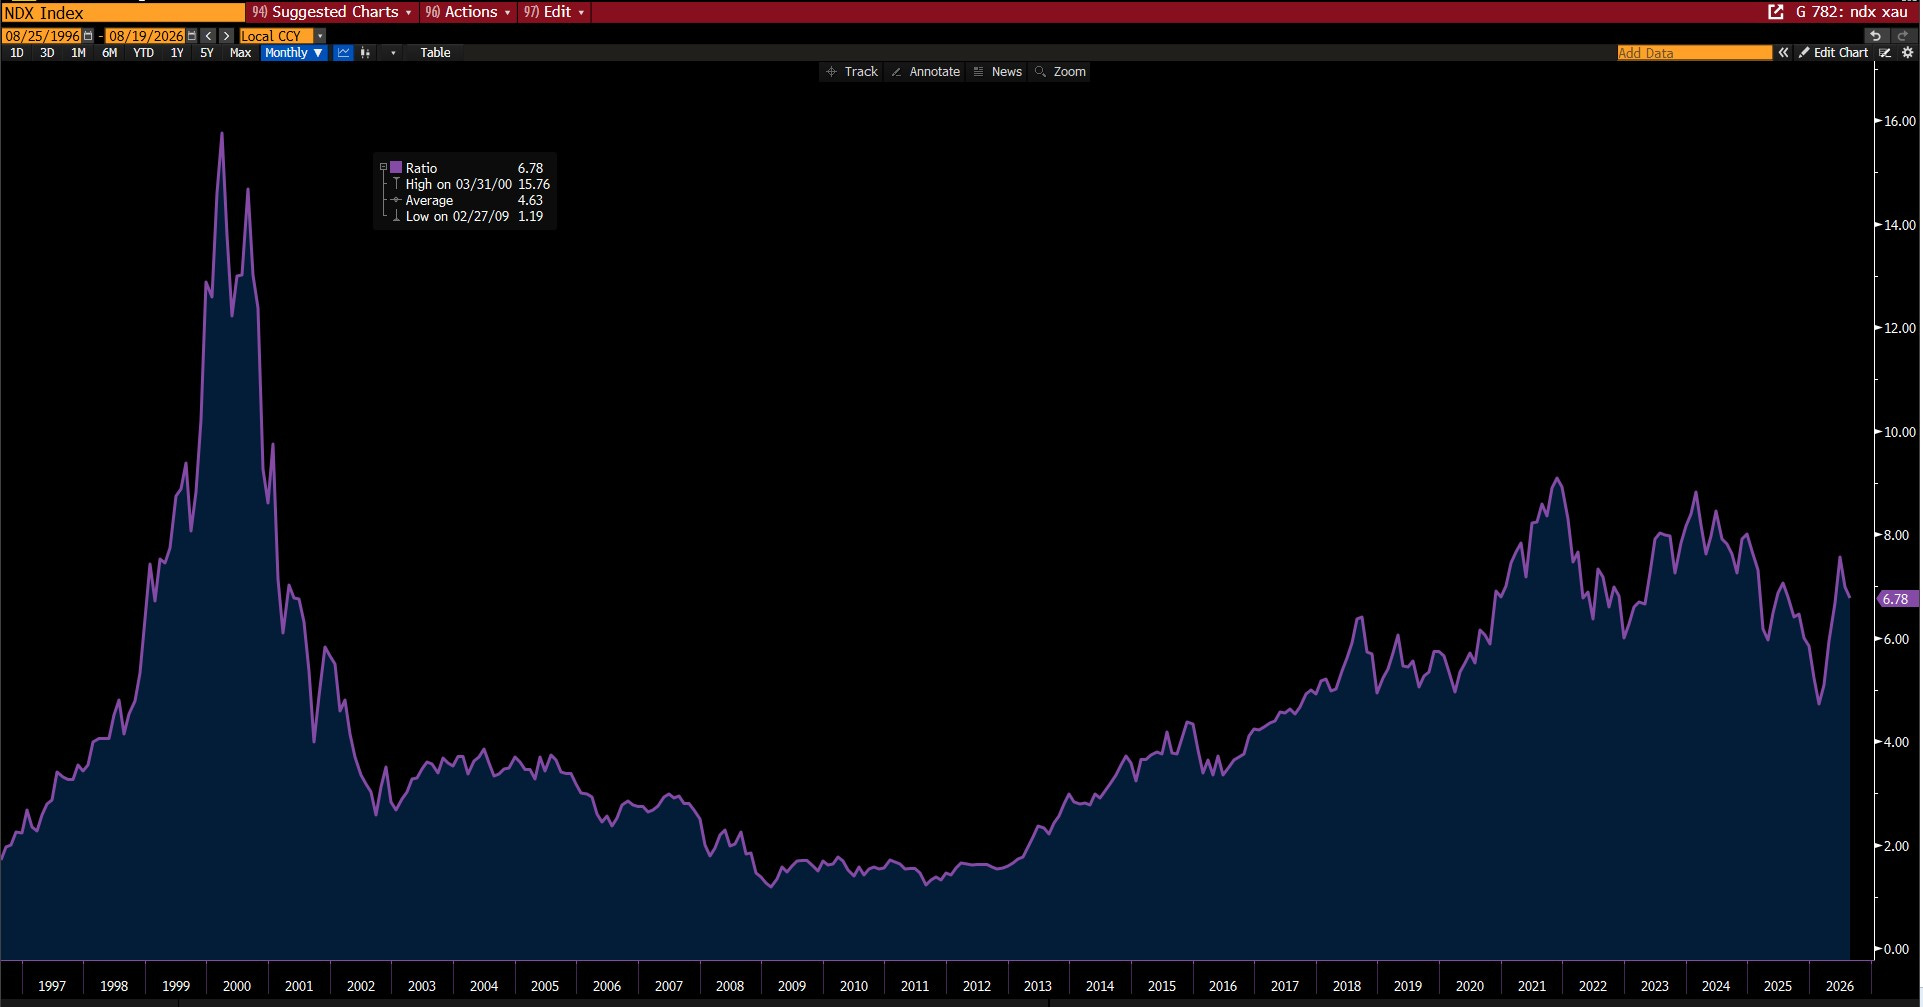Screen dimensions: 1923x1007
Task: Select the 1M time range
Action: (78, 53)
